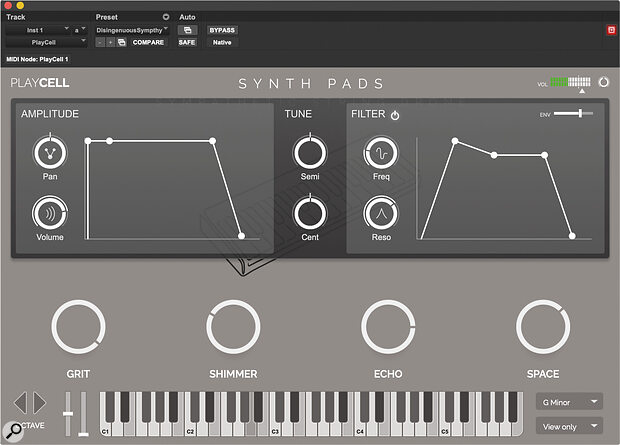Click the red close window button

coord(8,6)
